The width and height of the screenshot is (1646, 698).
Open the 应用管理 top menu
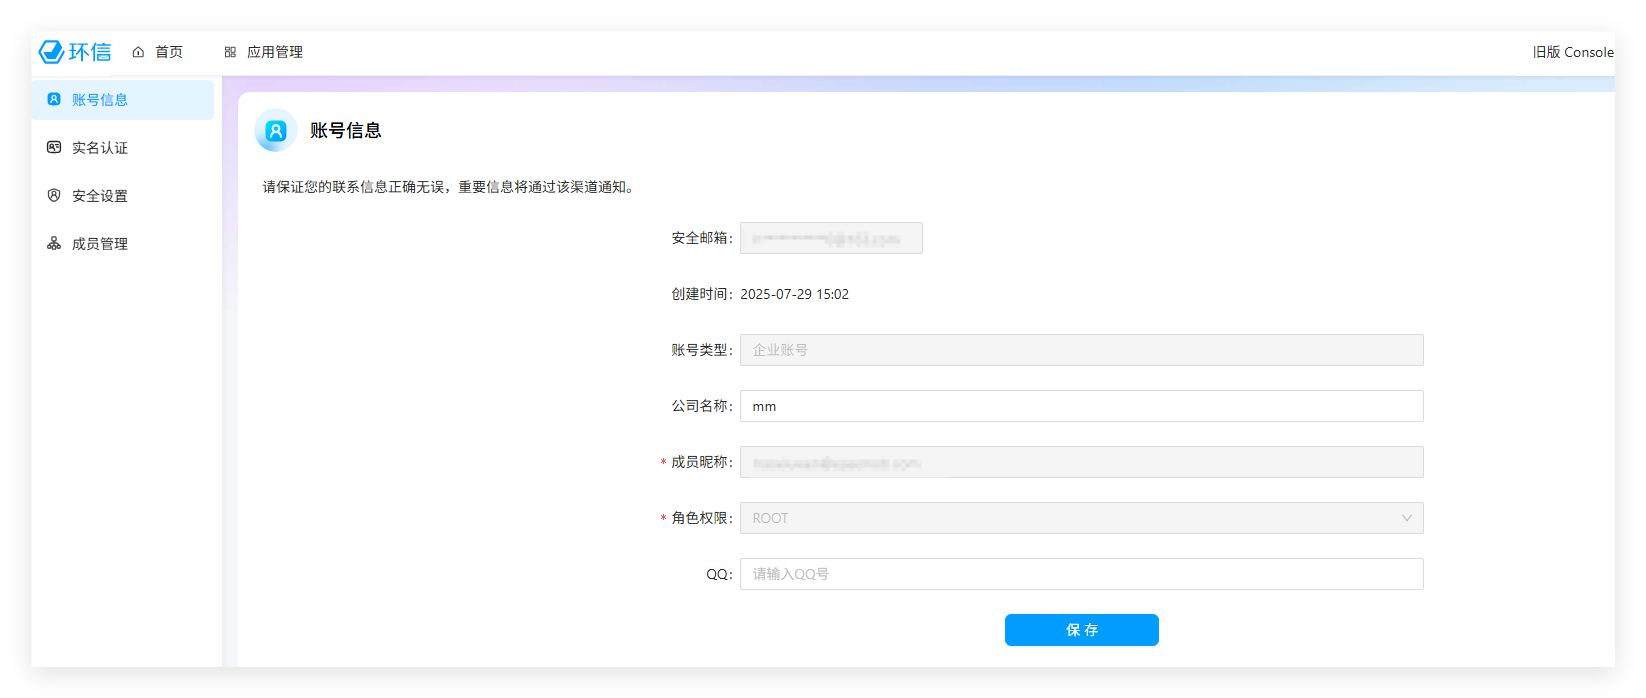click(x=274, y=52)
